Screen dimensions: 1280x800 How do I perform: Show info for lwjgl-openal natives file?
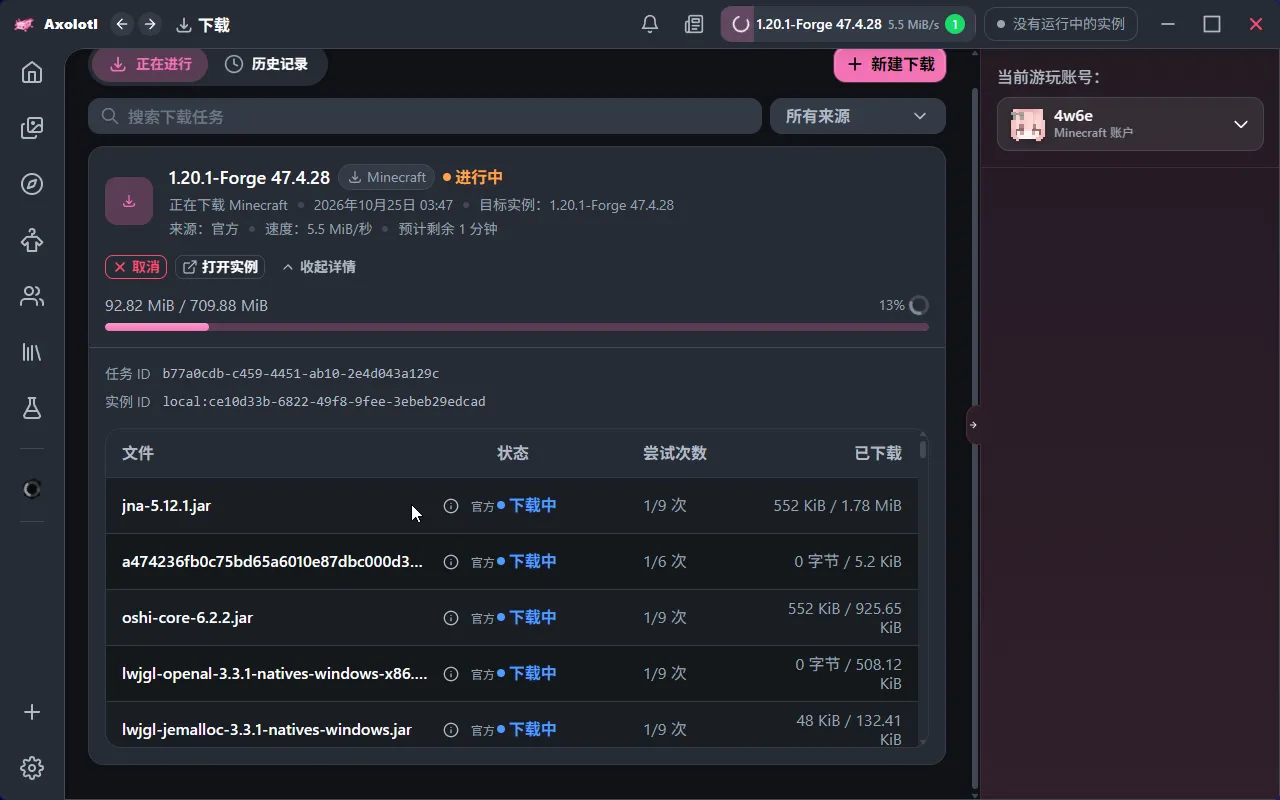click(451, 674)
